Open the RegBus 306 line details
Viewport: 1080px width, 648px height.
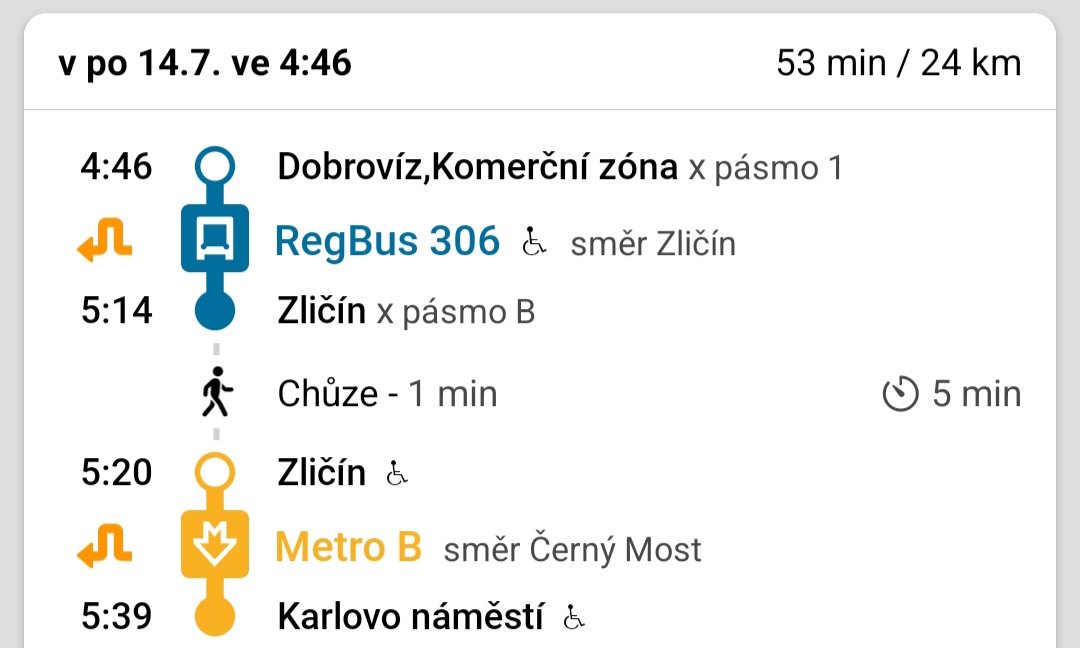387,241
